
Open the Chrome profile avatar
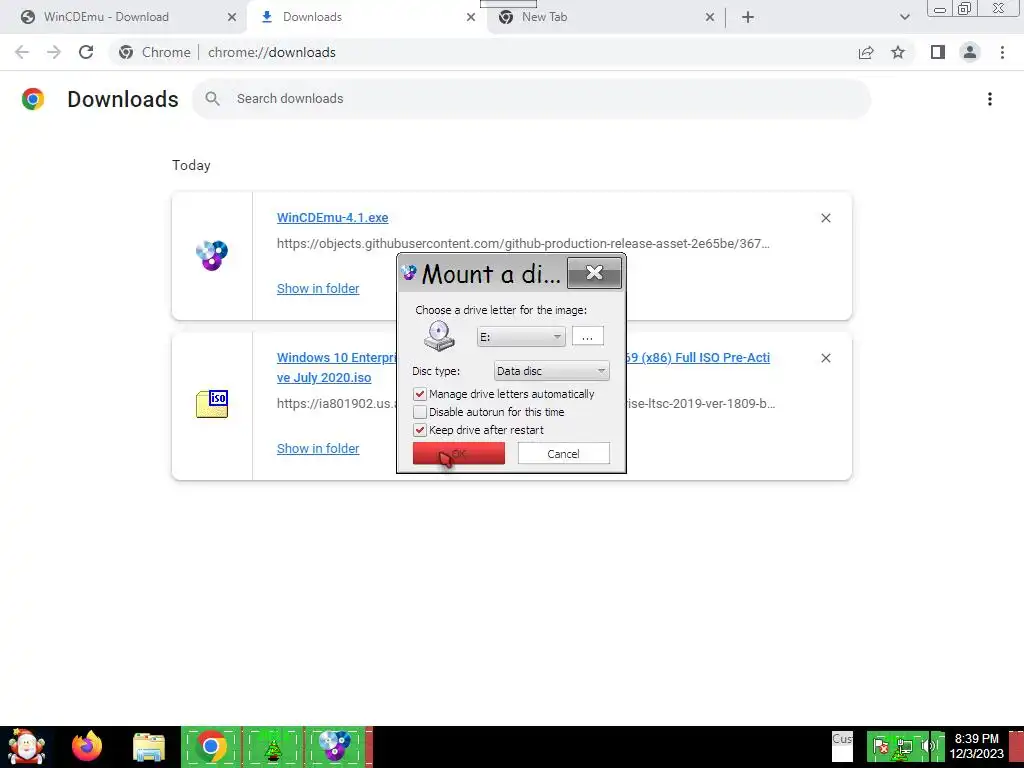click(x=970, y=52)
